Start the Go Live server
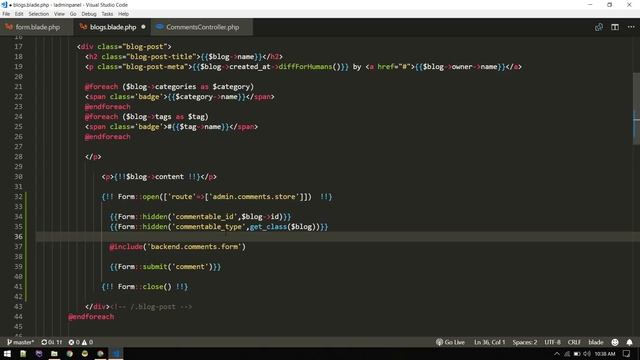 pos(450,342)
